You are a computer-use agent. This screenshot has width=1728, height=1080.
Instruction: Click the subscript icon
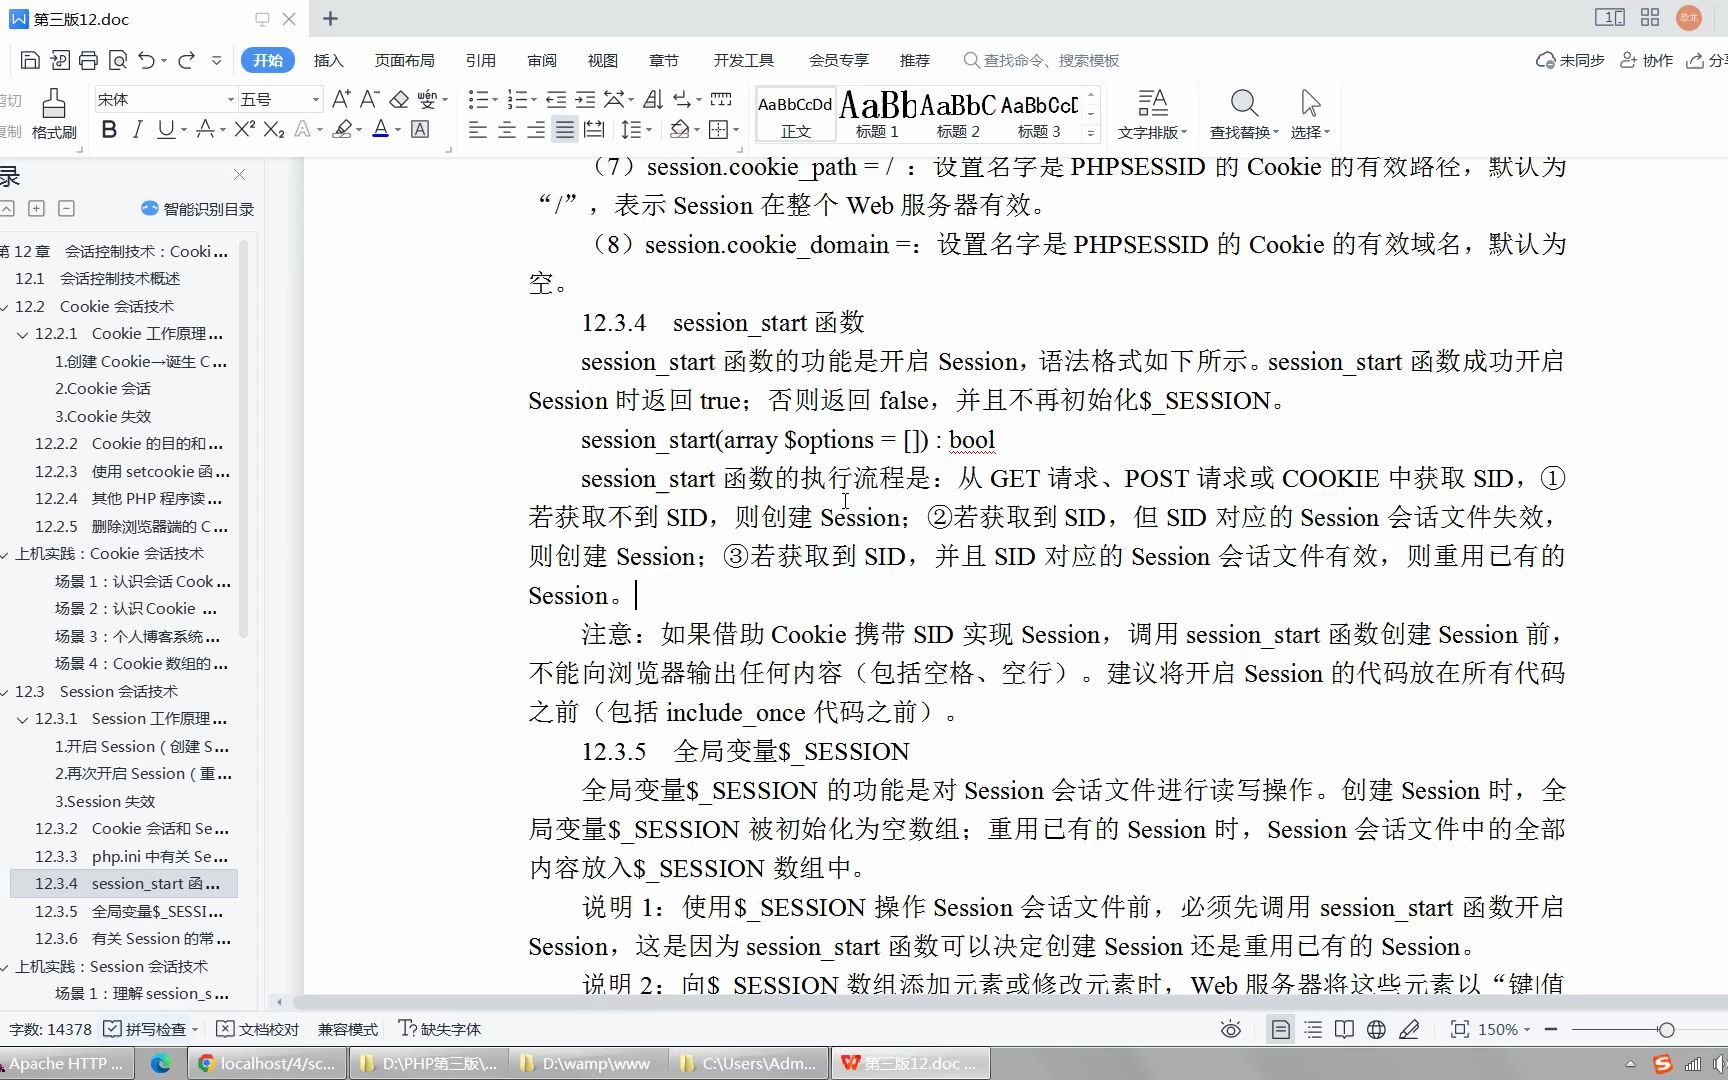tap(272, 129)
